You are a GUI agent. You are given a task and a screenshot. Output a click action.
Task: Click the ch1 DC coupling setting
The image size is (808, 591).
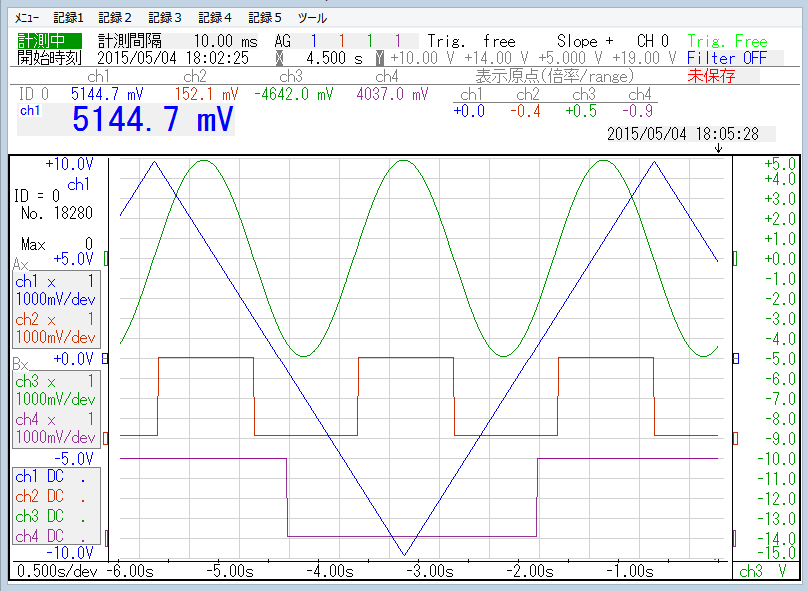click(50, 477)
